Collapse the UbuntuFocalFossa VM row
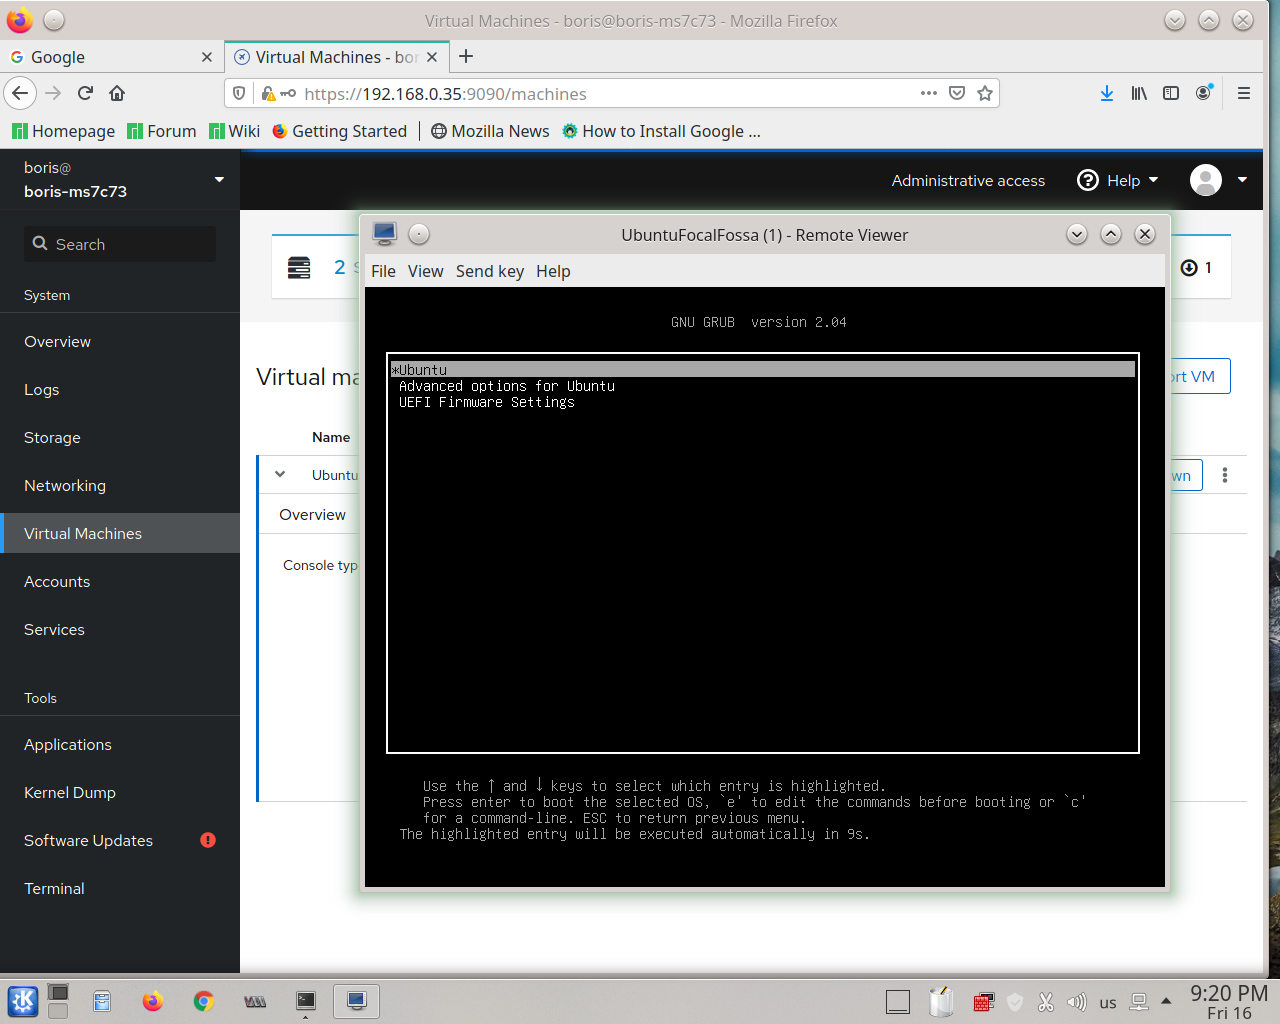1280x1024 pixels. 279,474
